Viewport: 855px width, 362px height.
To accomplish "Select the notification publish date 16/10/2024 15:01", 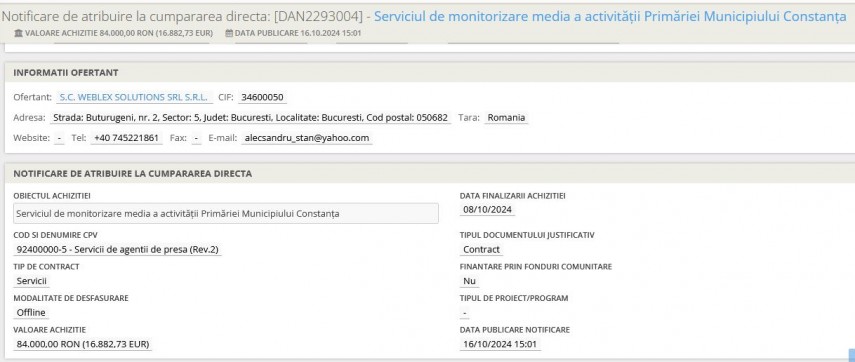I will [x=500, y=345].
